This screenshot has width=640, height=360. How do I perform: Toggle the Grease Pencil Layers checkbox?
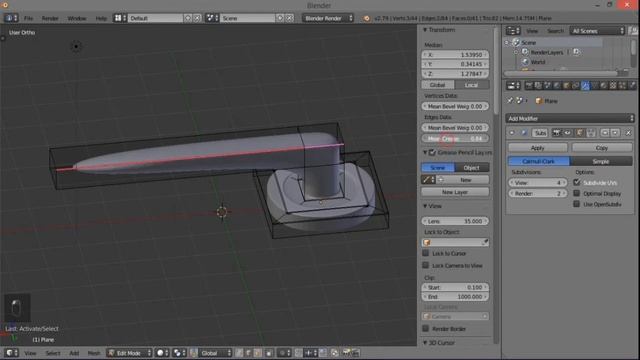click(432, 152)
